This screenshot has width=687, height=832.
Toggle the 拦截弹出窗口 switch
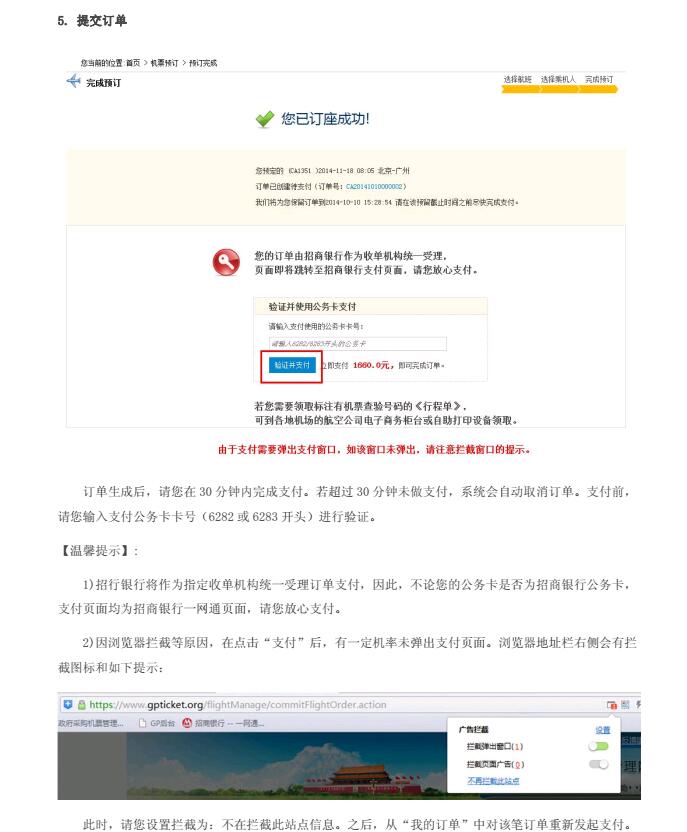[598, 747]
